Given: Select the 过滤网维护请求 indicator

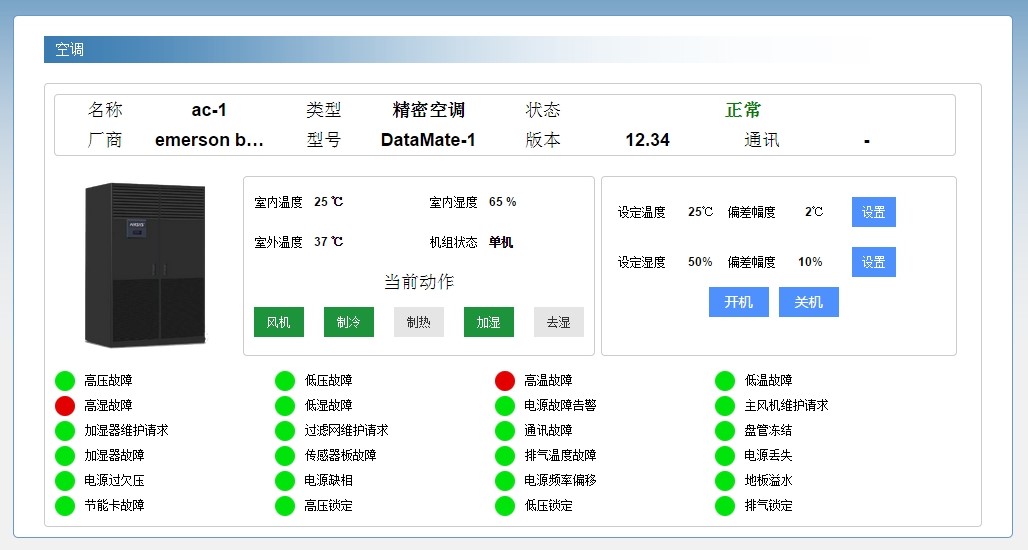Looking at the screenshot, I should click(285, 430).
